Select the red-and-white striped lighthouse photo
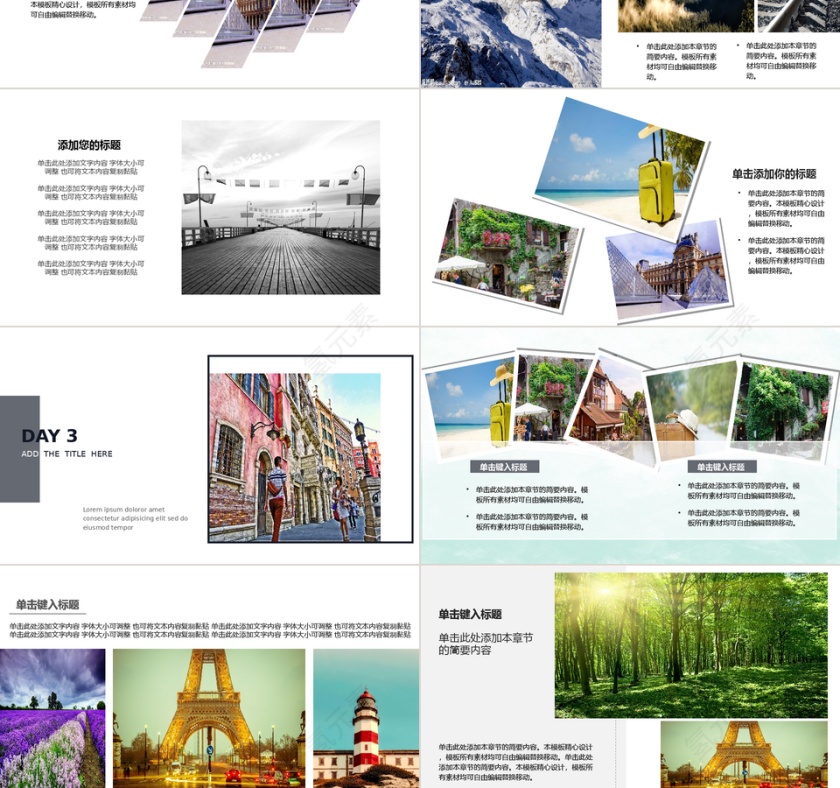The width and height of the screenshot is (840, 788). 366,718
